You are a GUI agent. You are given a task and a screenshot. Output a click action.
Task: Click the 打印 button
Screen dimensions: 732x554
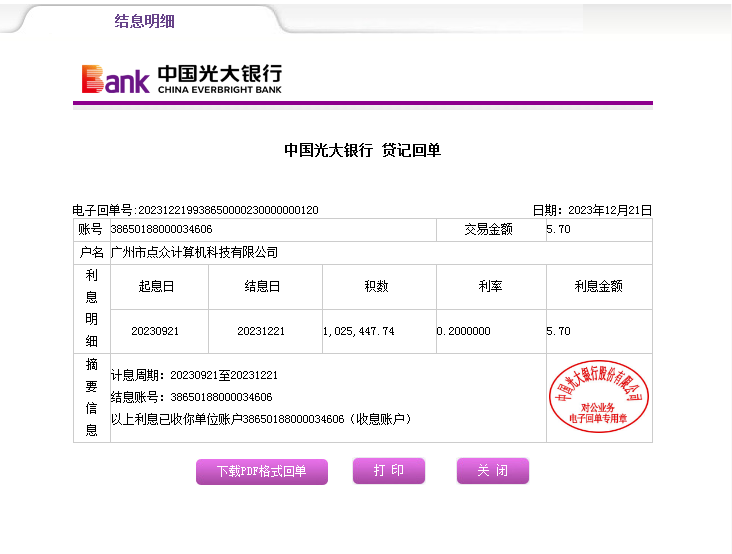click(389, 470)
